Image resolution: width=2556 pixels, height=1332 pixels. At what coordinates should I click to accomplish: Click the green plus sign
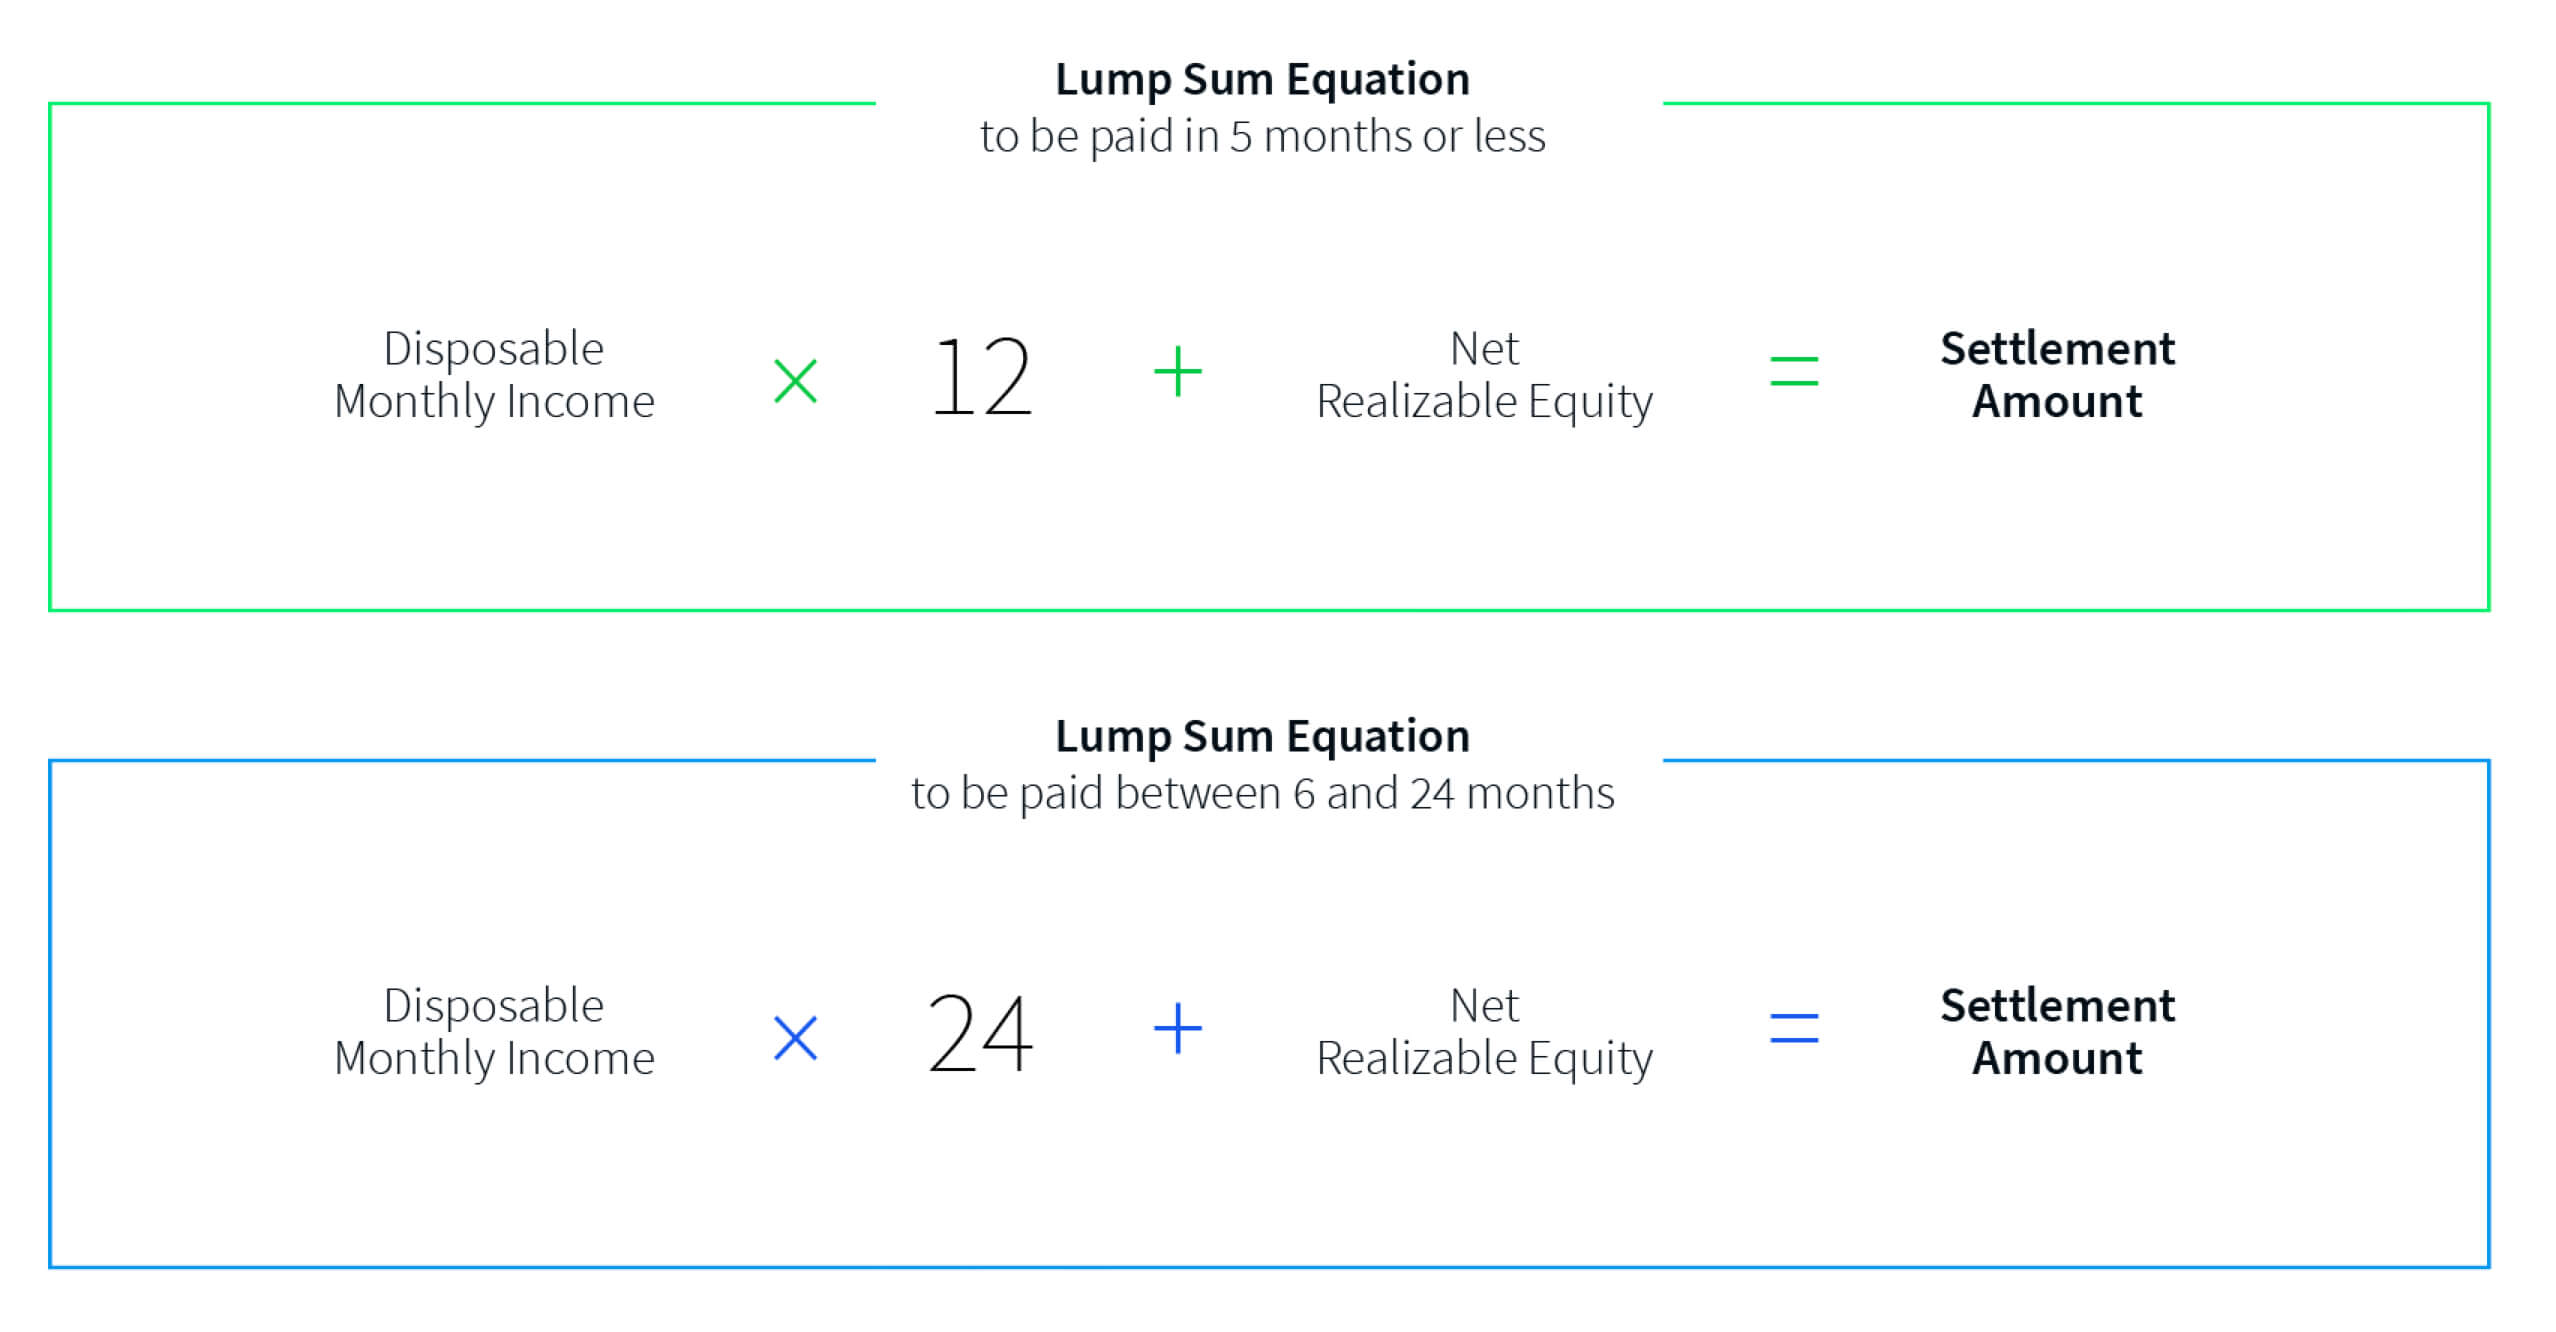(1178, 372)
